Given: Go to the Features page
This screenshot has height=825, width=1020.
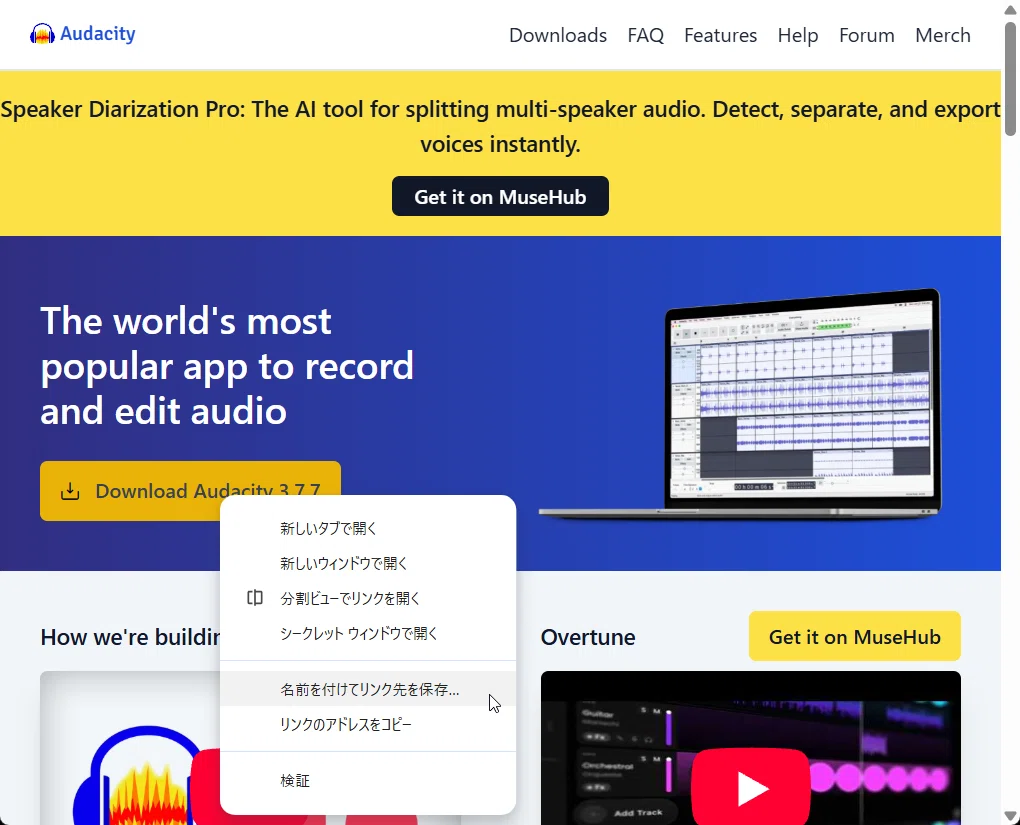Looking at the screenshot, I should tap(720, 35).
